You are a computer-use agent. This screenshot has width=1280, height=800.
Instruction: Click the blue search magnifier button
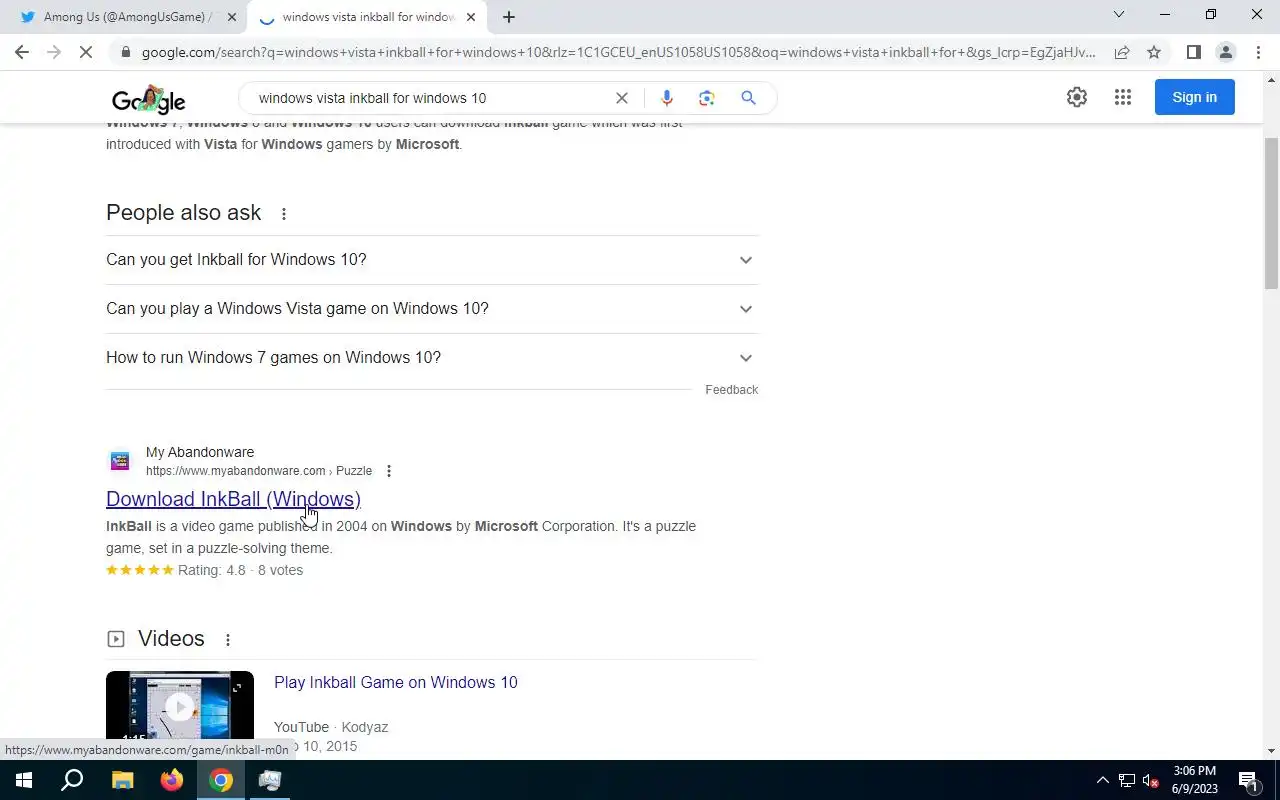pyautogui.click(x=748, y=98)
